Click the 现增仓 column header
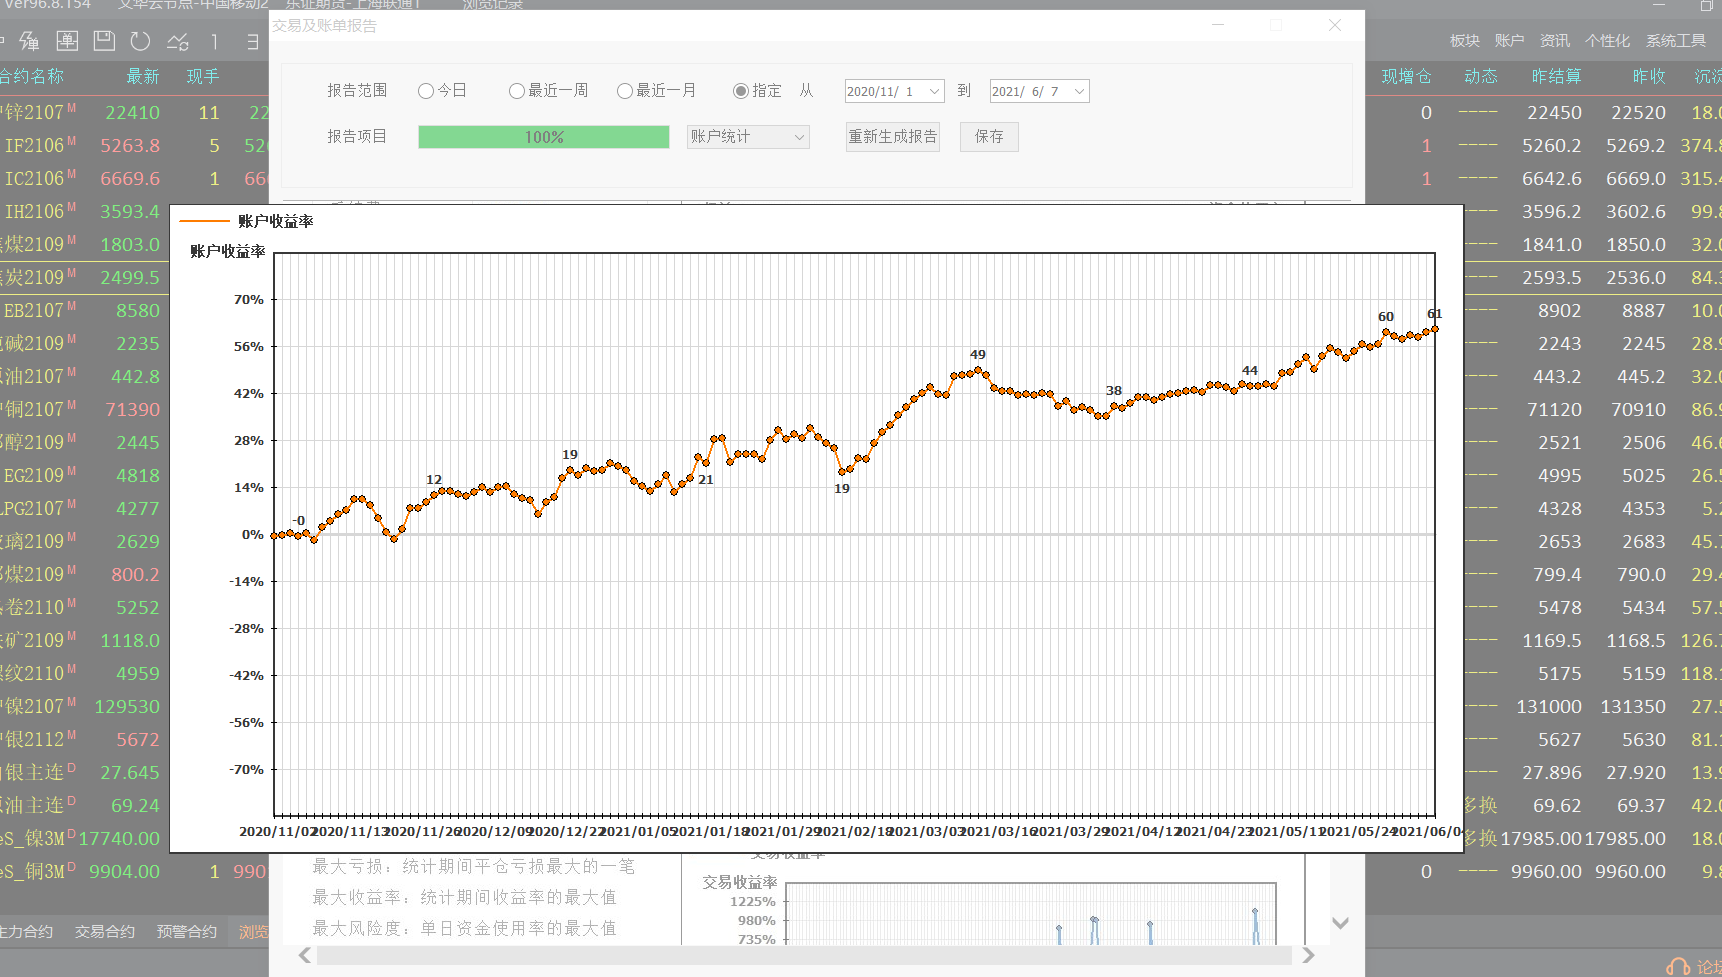This screenshot has height=977, width=1722. [1407, 77]
